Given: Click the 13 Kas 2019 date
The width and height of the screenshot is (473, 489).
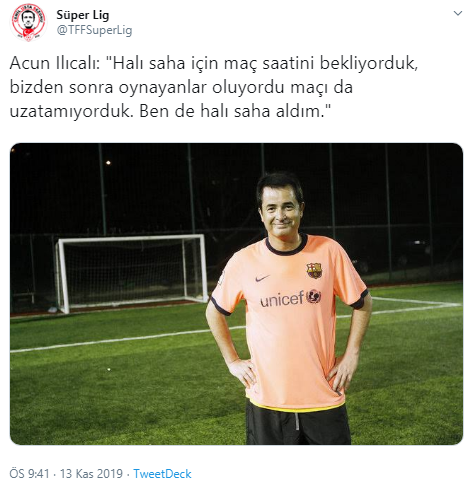Looking at the screenshot, I should (91, 474).
